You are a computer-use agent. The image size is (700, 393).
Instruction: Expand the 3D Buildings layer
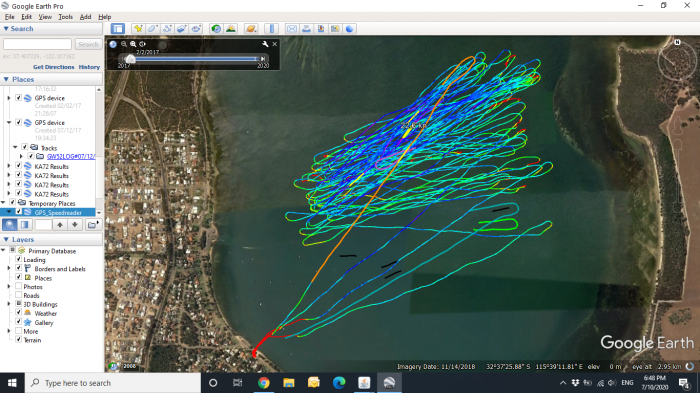click(x=9, y=304)
